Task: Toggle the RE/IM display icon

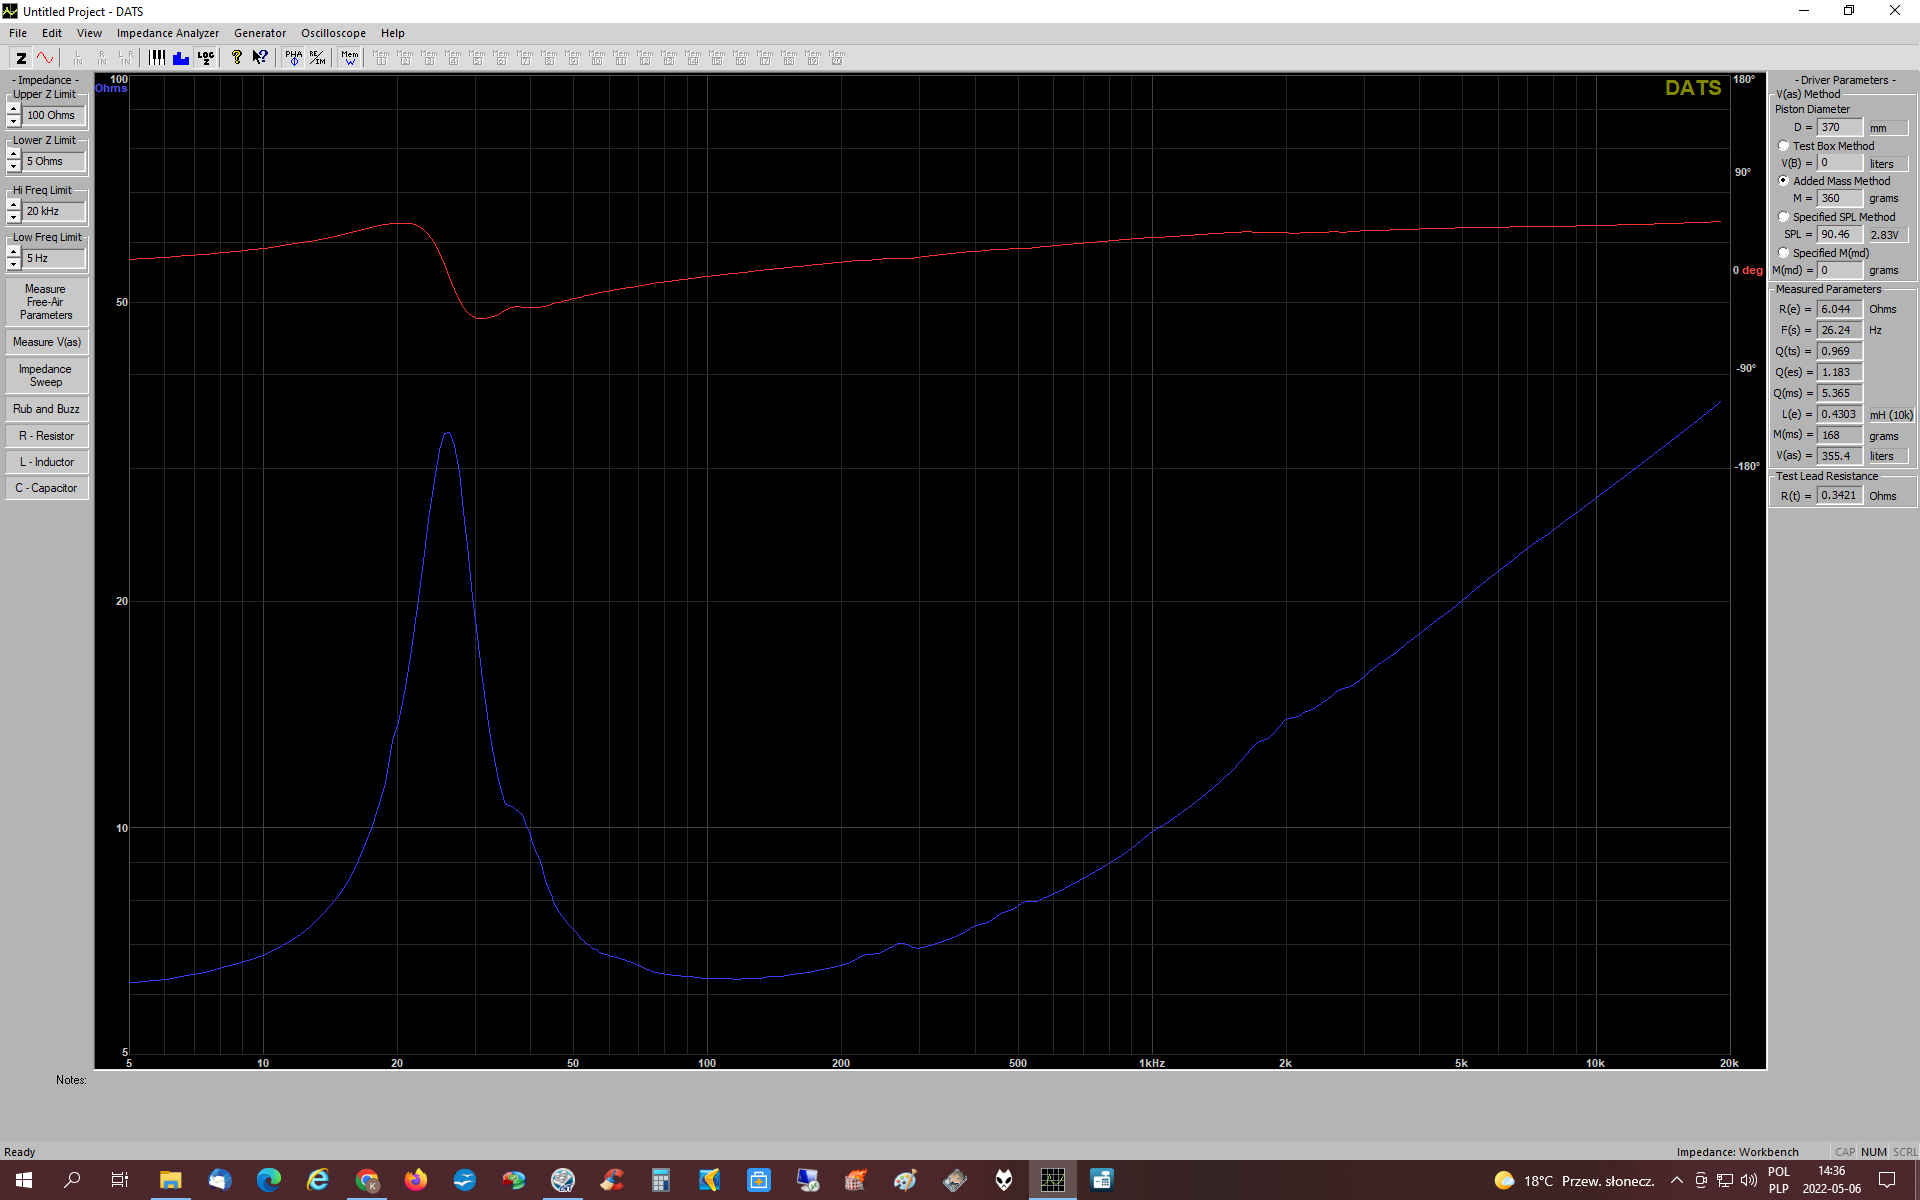Action: 317,58
